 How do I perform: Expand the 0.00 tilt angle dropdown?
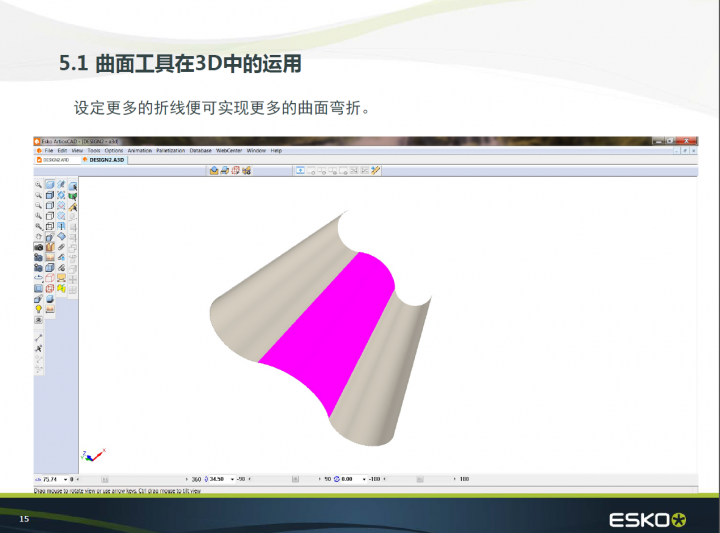364,479
